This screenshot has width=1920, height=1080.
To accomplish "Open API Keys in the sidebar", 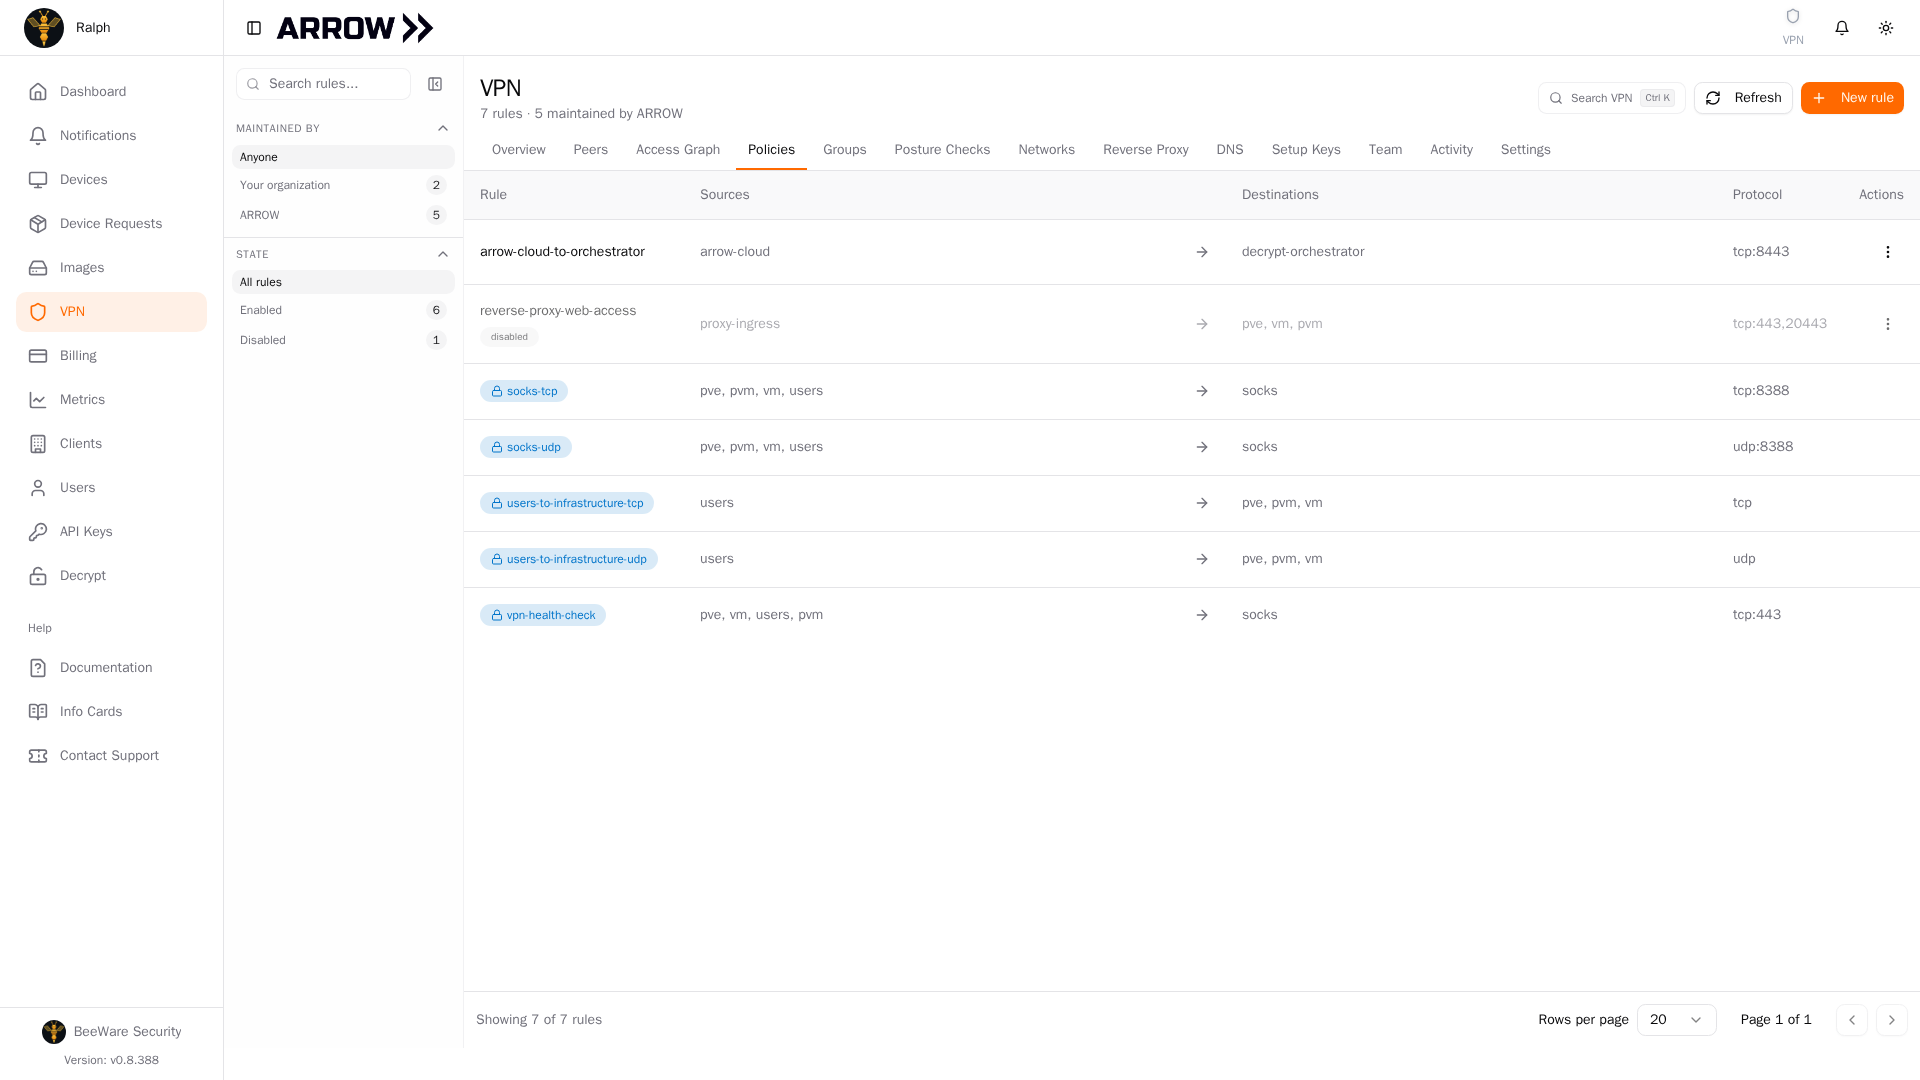I will [x=111, y=532].
